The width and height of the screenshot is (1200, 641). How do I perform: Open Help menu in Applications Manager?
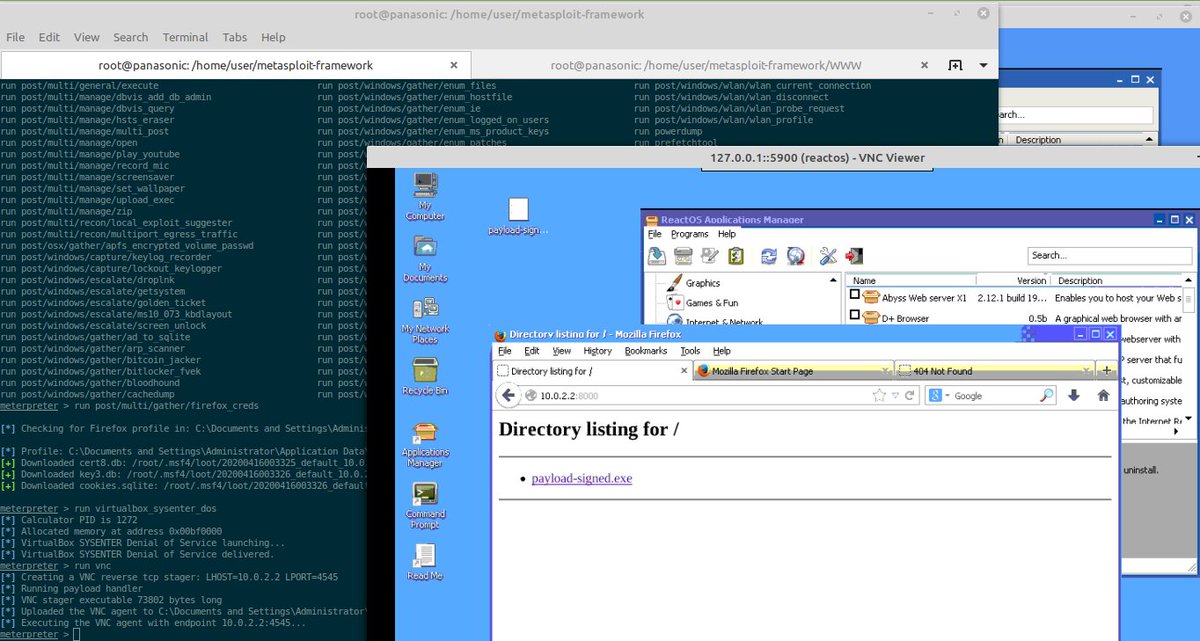coord(727,234)
